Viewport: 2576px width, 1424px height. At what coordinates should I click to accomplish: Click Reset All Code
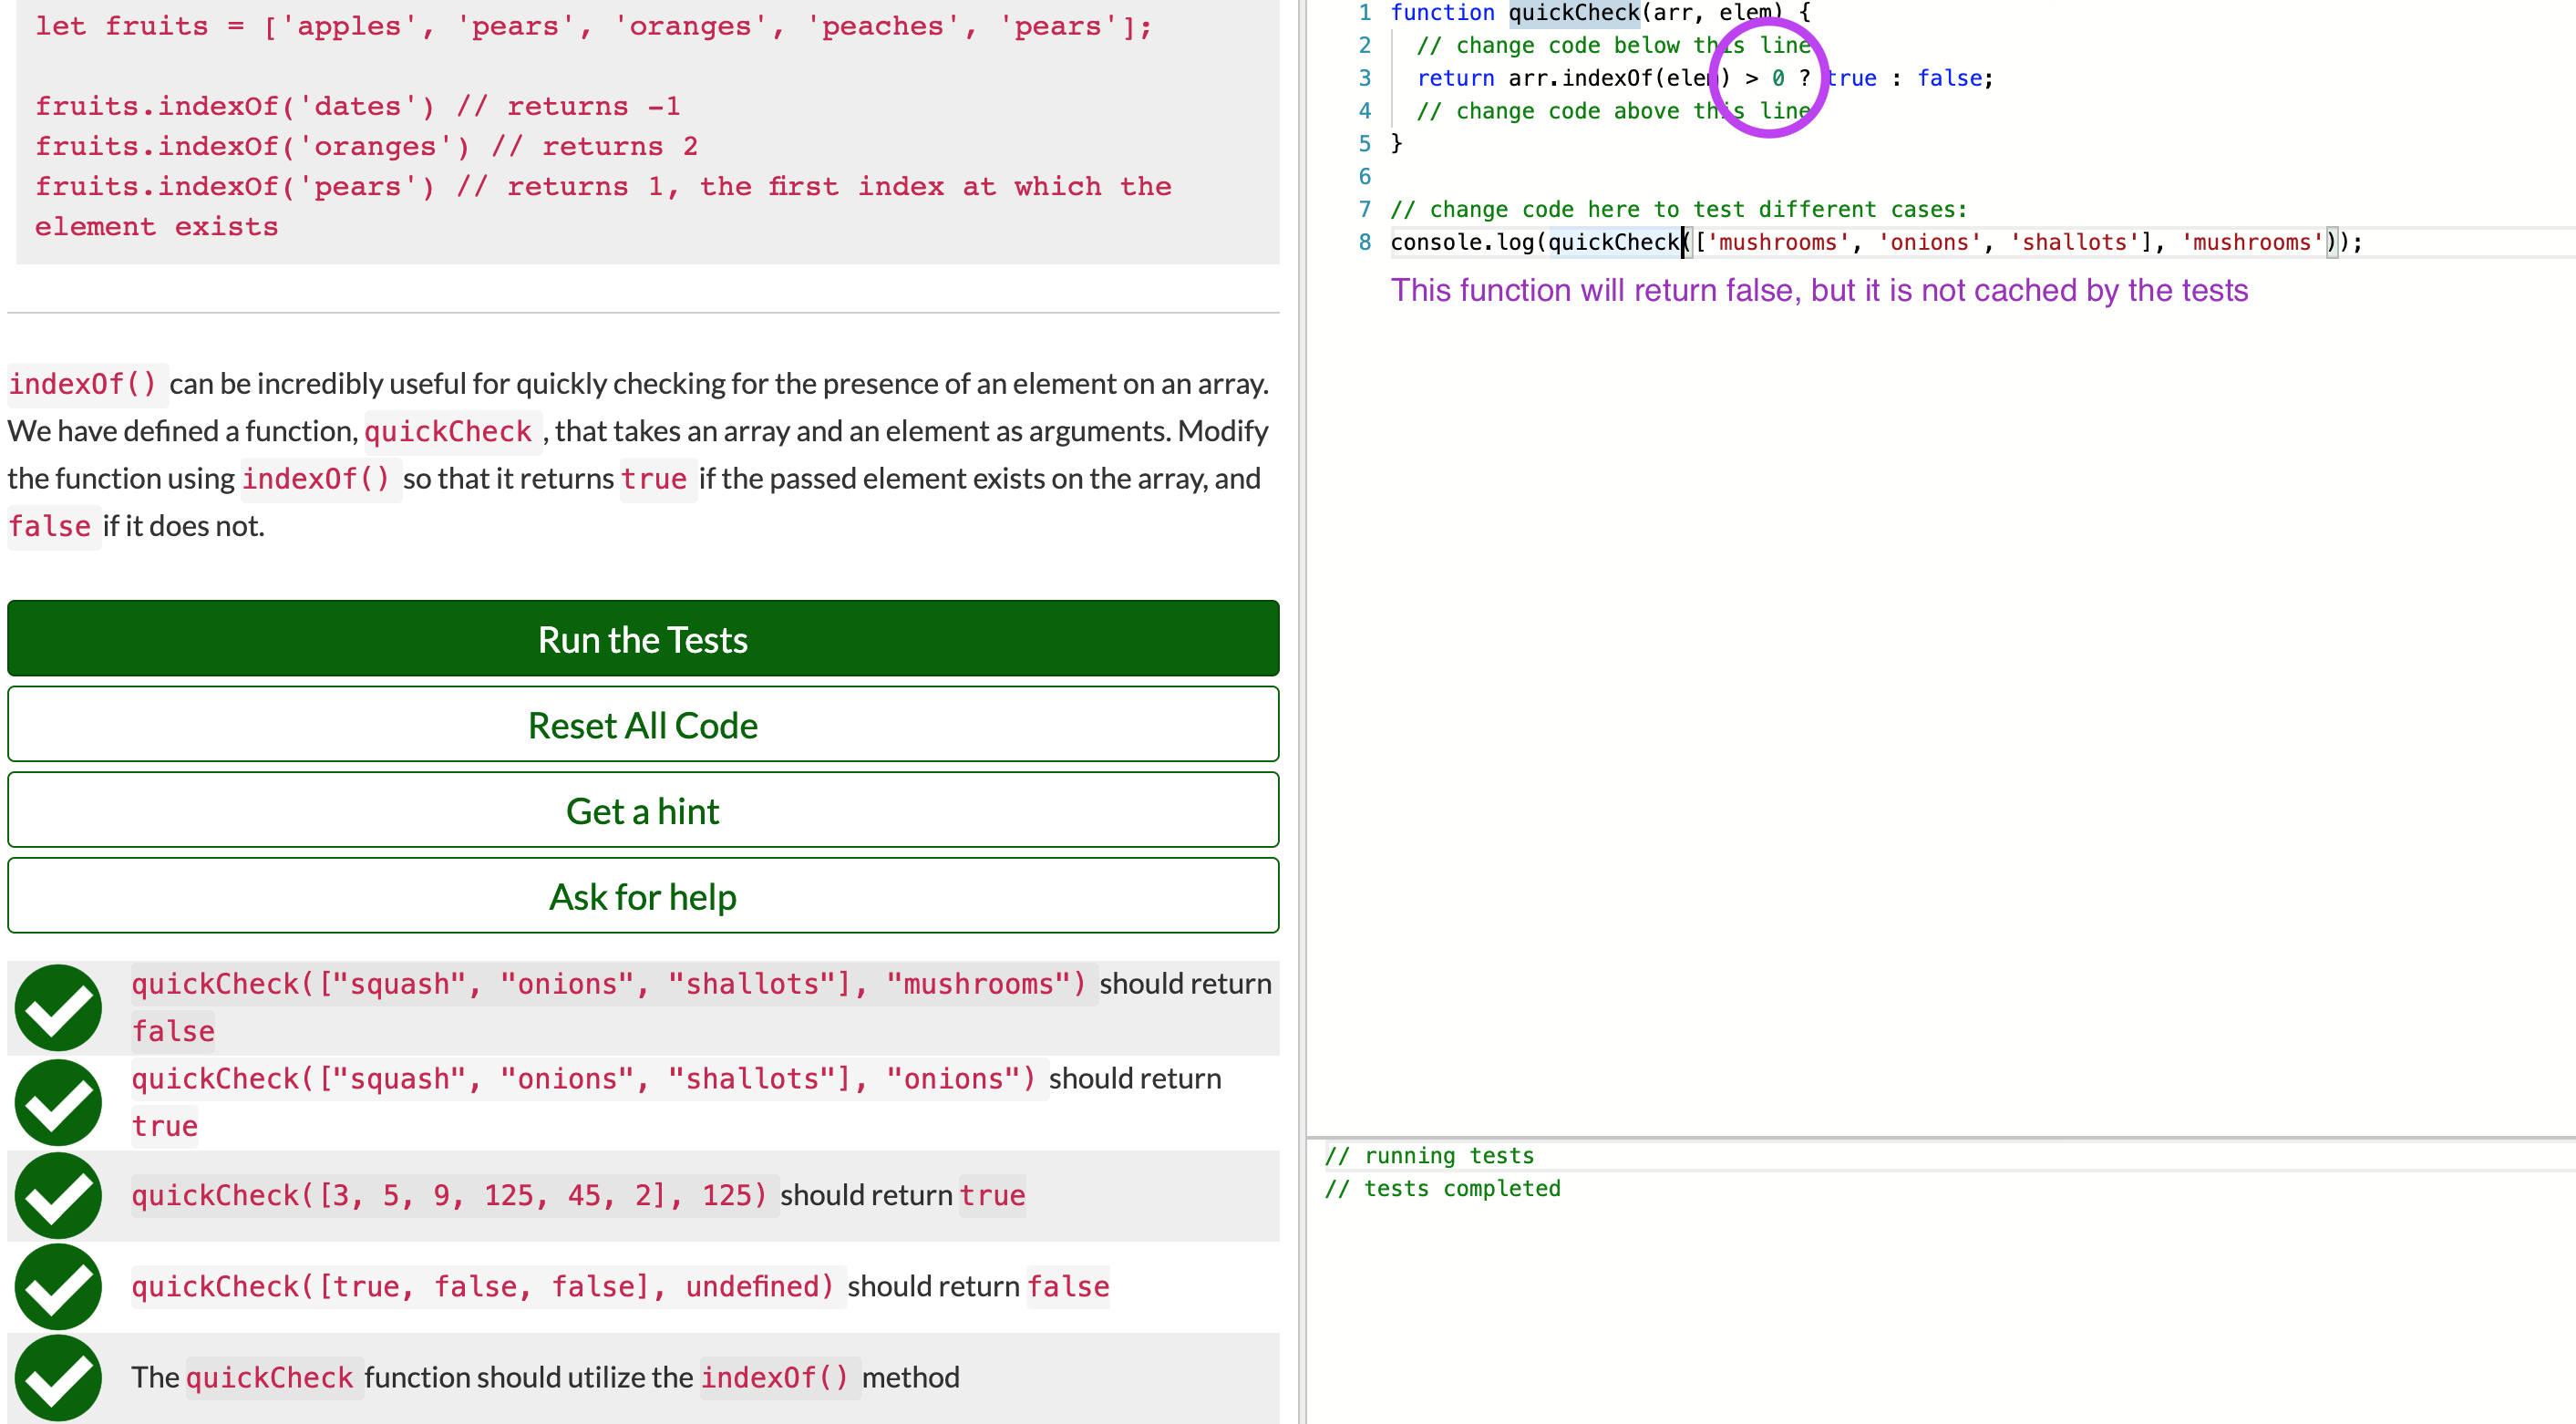tap(643, 724)
